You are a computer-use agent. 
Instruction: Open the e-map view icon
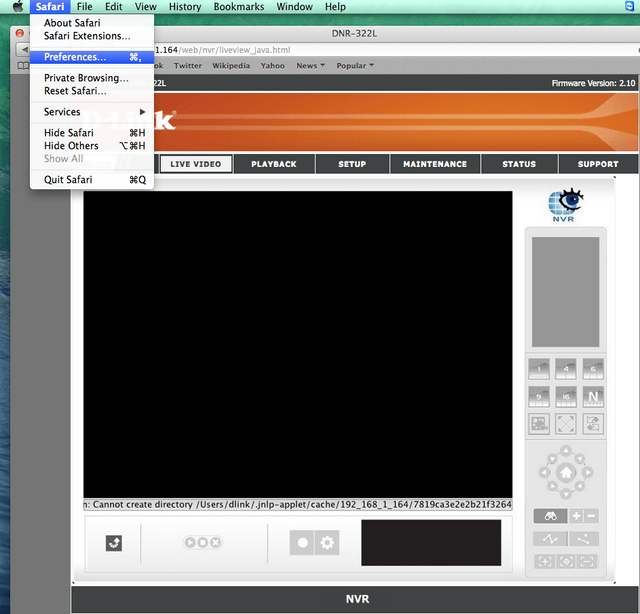[x=539, y=424]
